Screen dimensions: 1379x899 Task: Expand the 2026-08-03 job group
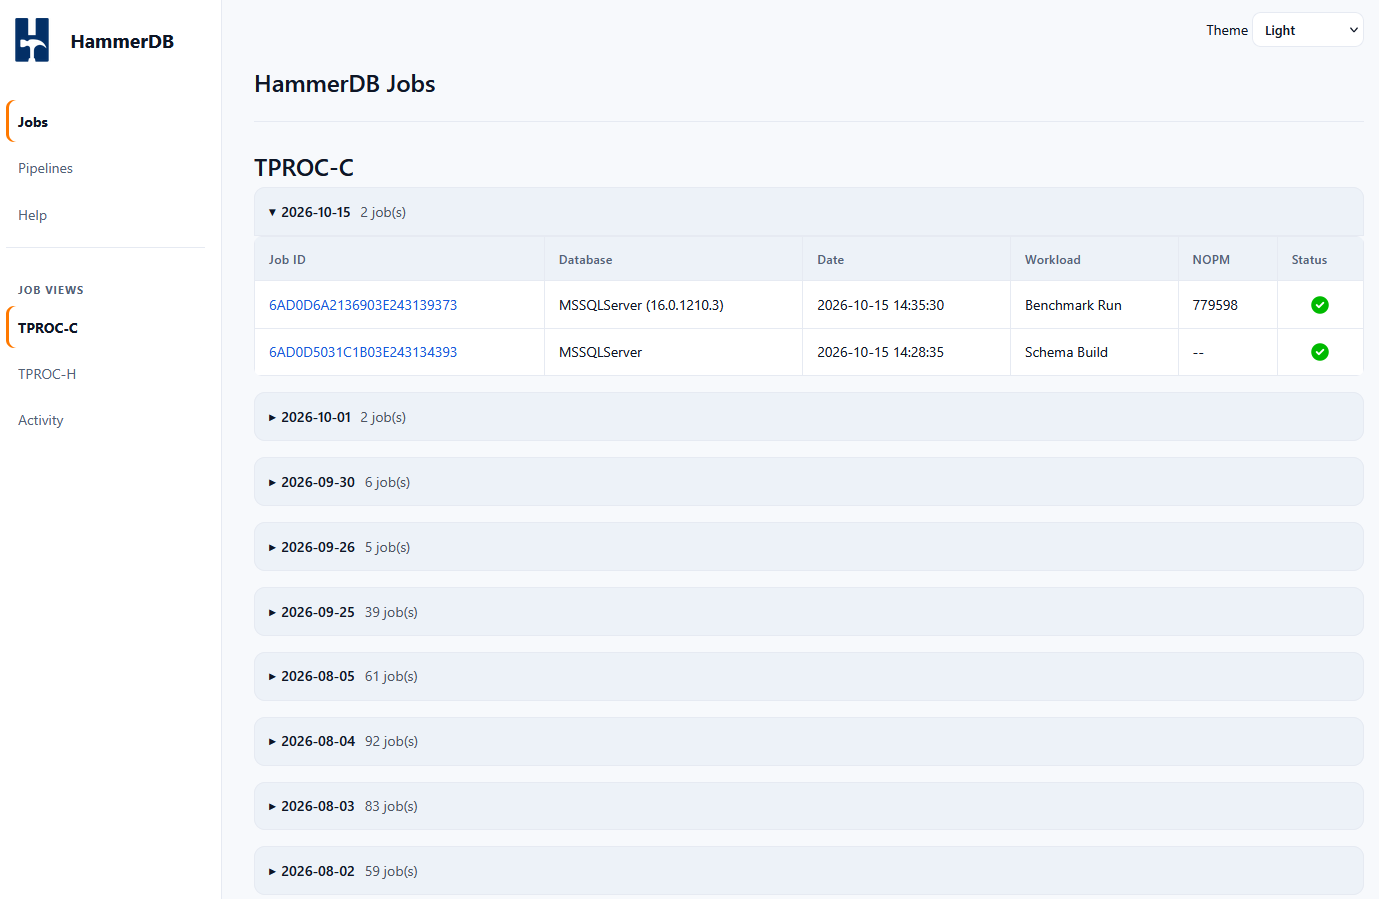click(809, 806)
